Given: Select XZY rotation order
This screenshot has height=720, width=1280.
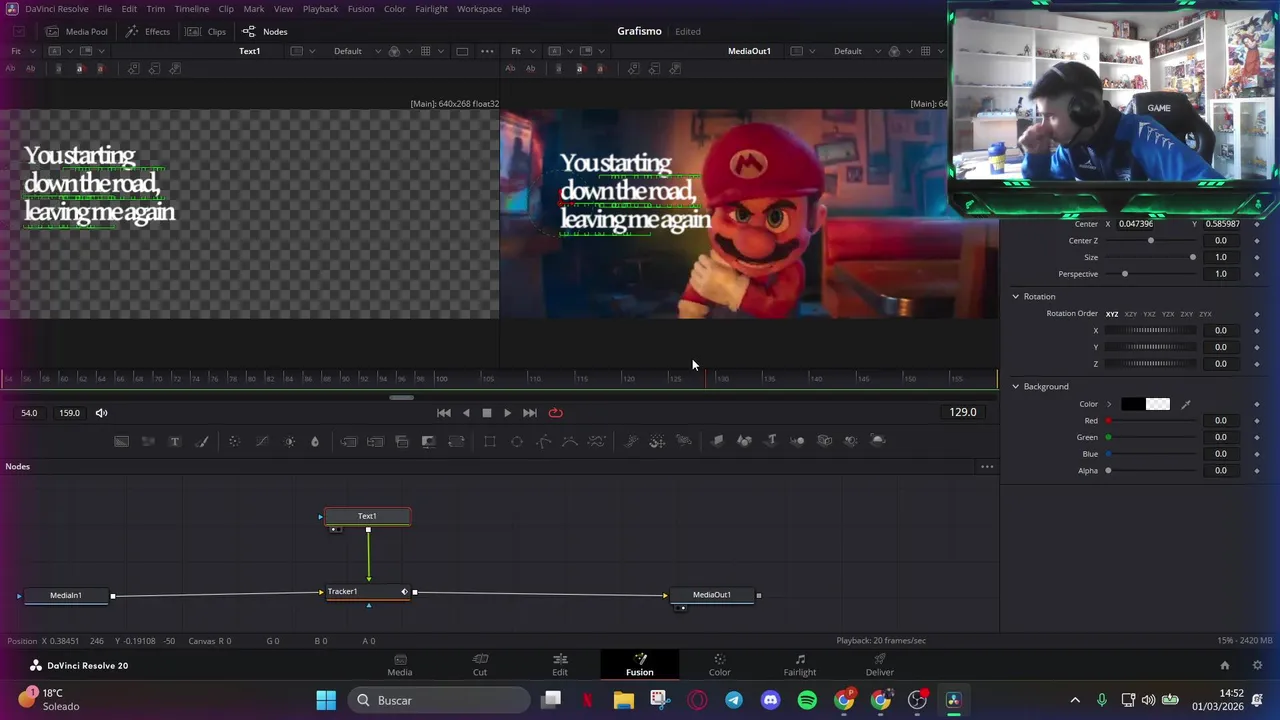Looking at the screenshot, I should pyautogui.click(x=1130, y=314).
